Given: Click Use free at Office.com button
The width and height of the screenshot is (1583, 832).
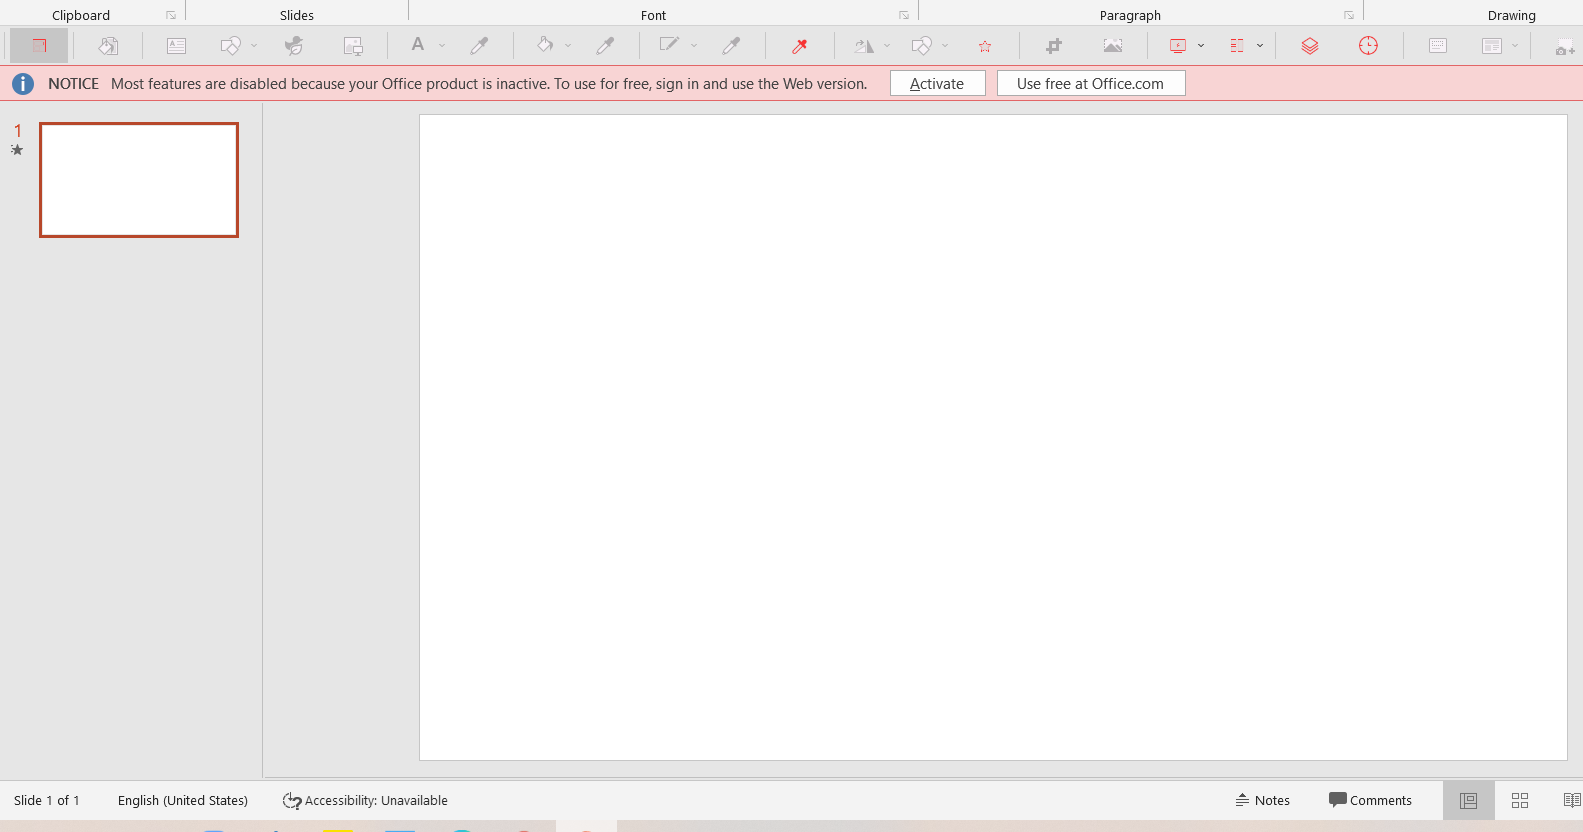Looking at the screenshot, I should (x=1091, y=84).
